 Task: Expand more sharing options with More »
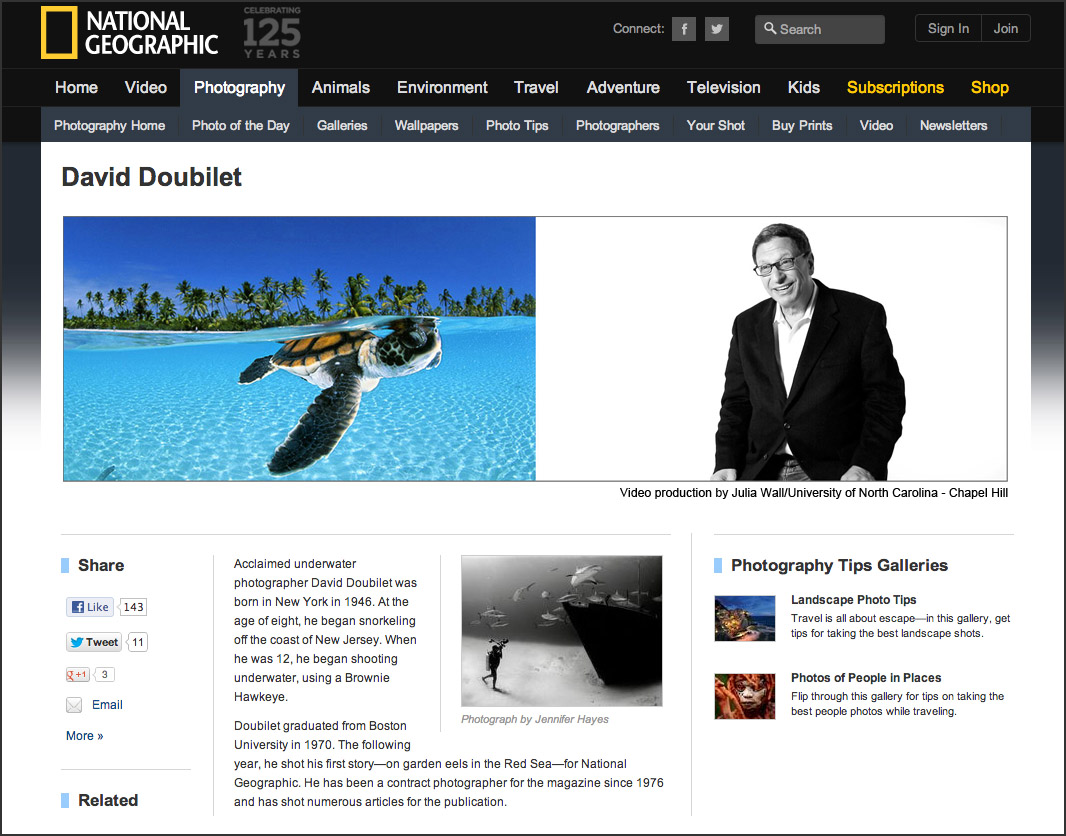(x=84, y=735)
